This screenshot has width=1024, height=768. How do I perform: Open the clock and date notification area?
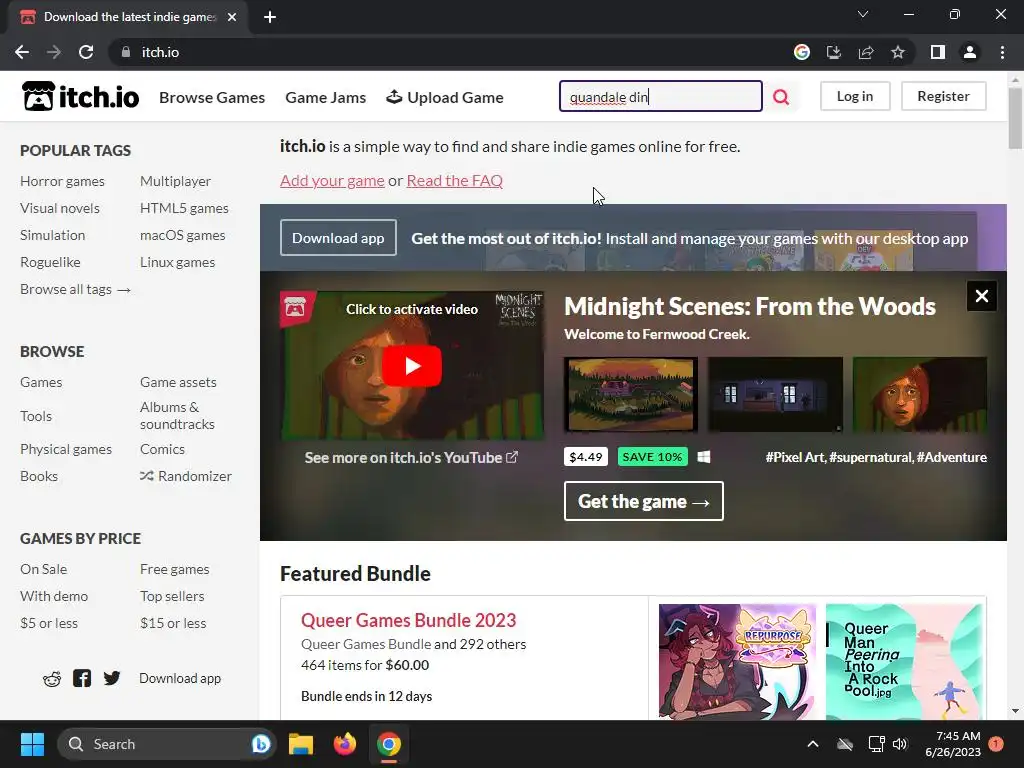pos(953,744)
